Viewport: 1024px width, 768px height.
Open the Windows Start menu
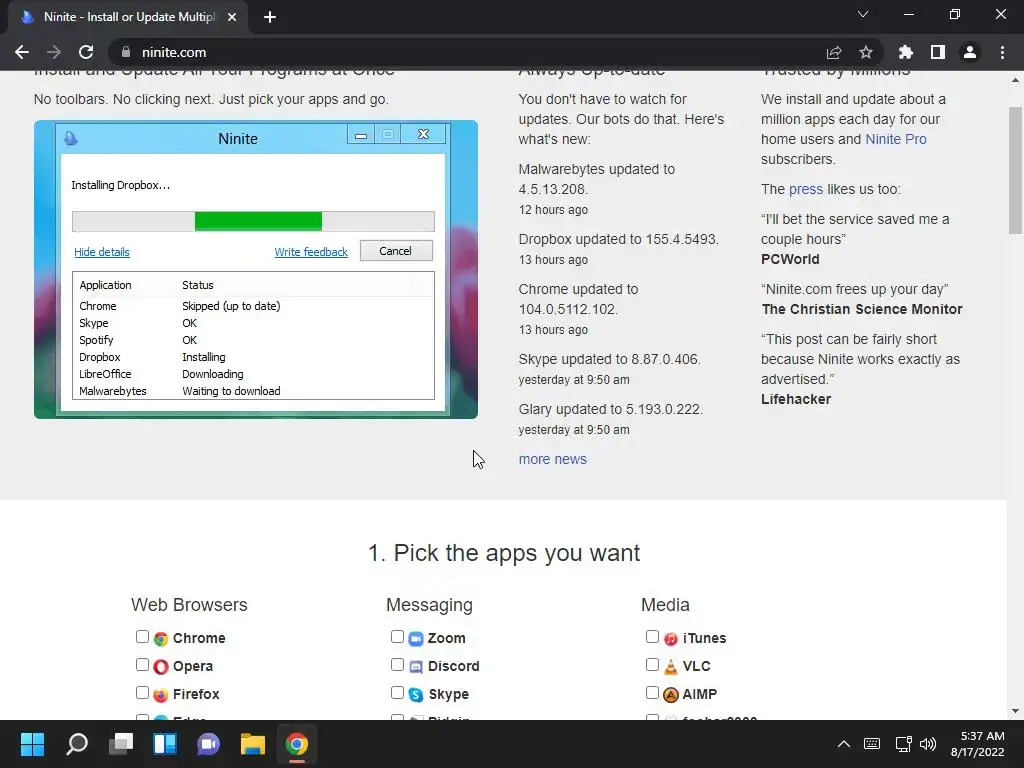coord(32,744)
